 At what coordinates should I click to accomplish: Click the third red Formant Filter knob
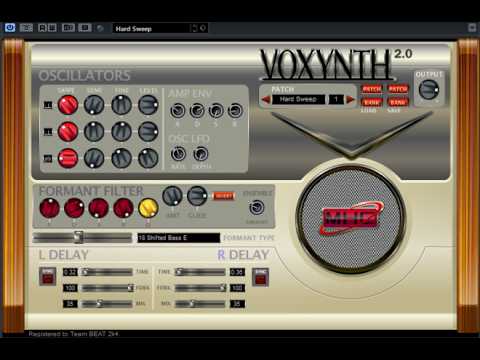[x=99, y=208]
